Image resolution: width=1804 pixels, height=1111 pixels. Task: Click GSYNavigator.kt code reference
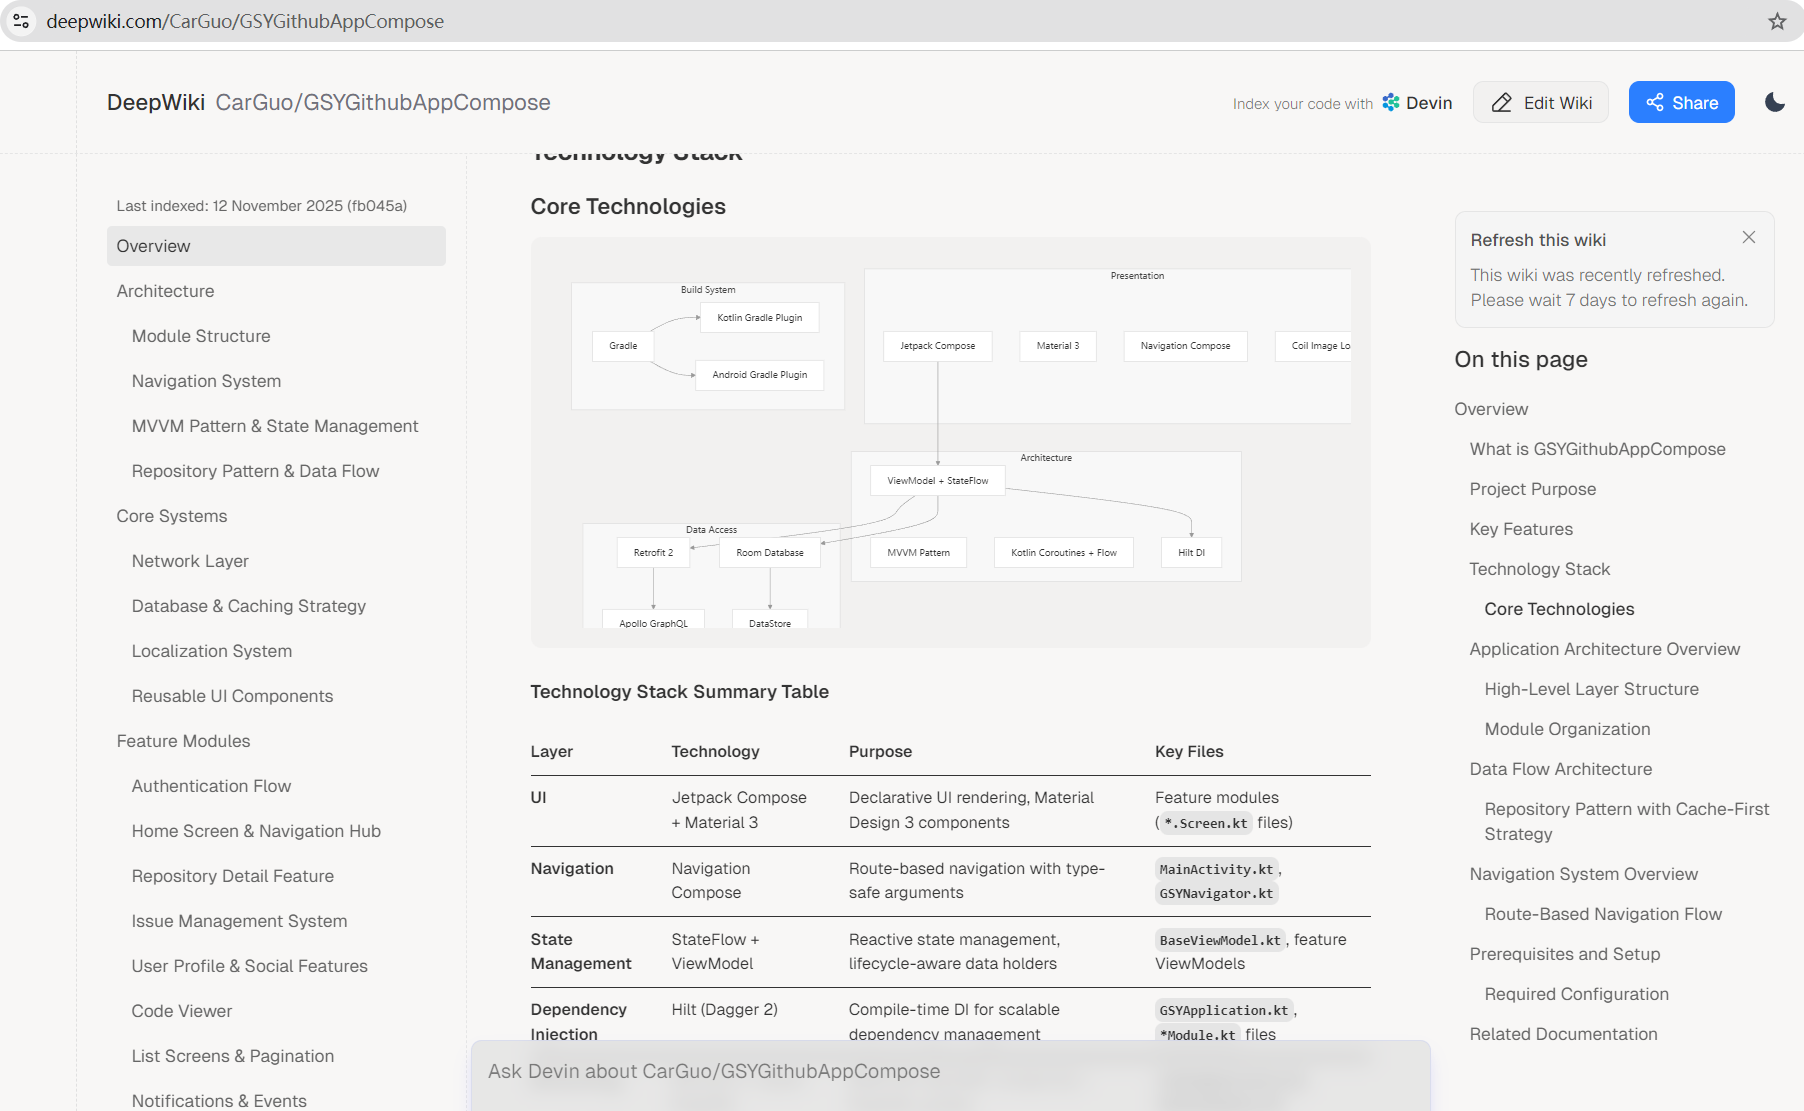coord(1216,893)
